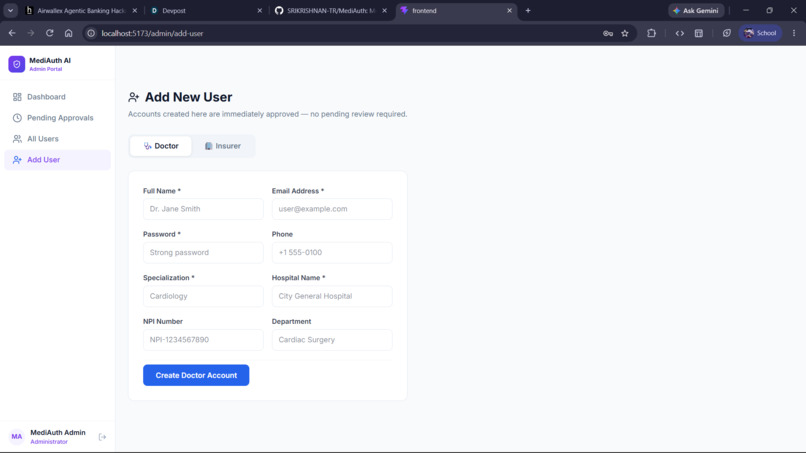Viewport: 806px width, 453px height.
Task: Click the extension icon beside the School profile
Action: click(726, 33)
